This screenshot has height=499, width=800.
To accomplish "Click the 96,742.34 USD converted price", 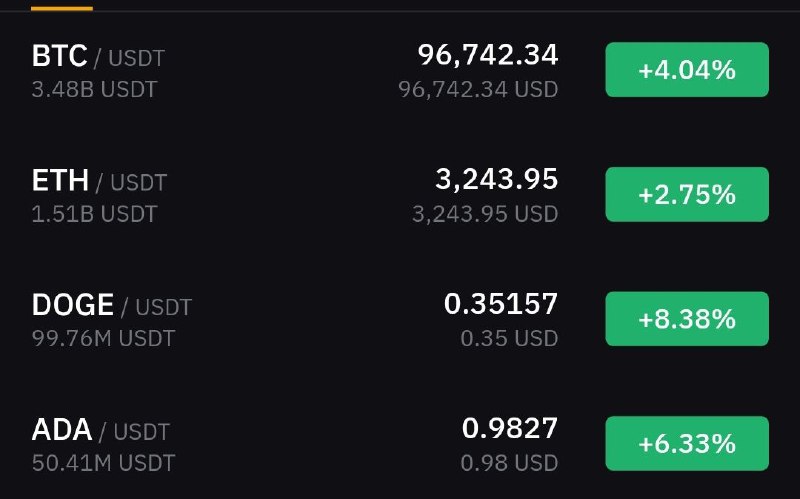I will pyautogui.click(x=478, y=90).
